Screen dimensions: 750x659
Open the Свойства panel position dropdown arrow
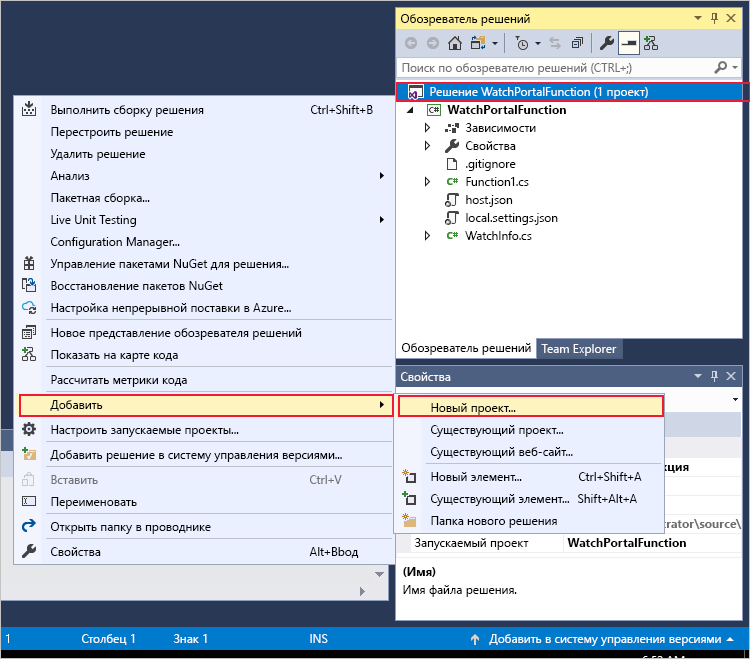coord(698,376)
